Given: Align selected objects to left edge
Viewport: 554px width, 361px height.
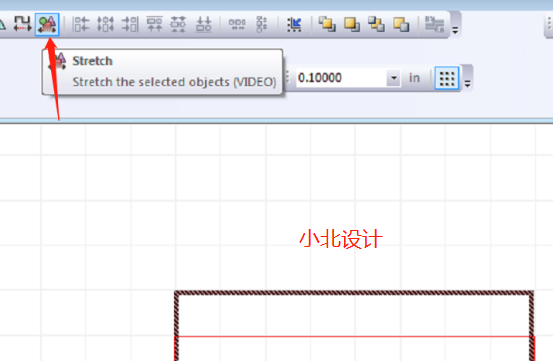Looking at the screenshot, I should coord(81,24).
